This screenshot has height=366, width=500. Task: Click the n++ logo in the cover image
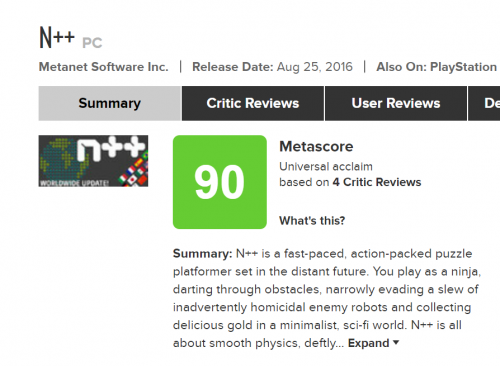point(111,149)
